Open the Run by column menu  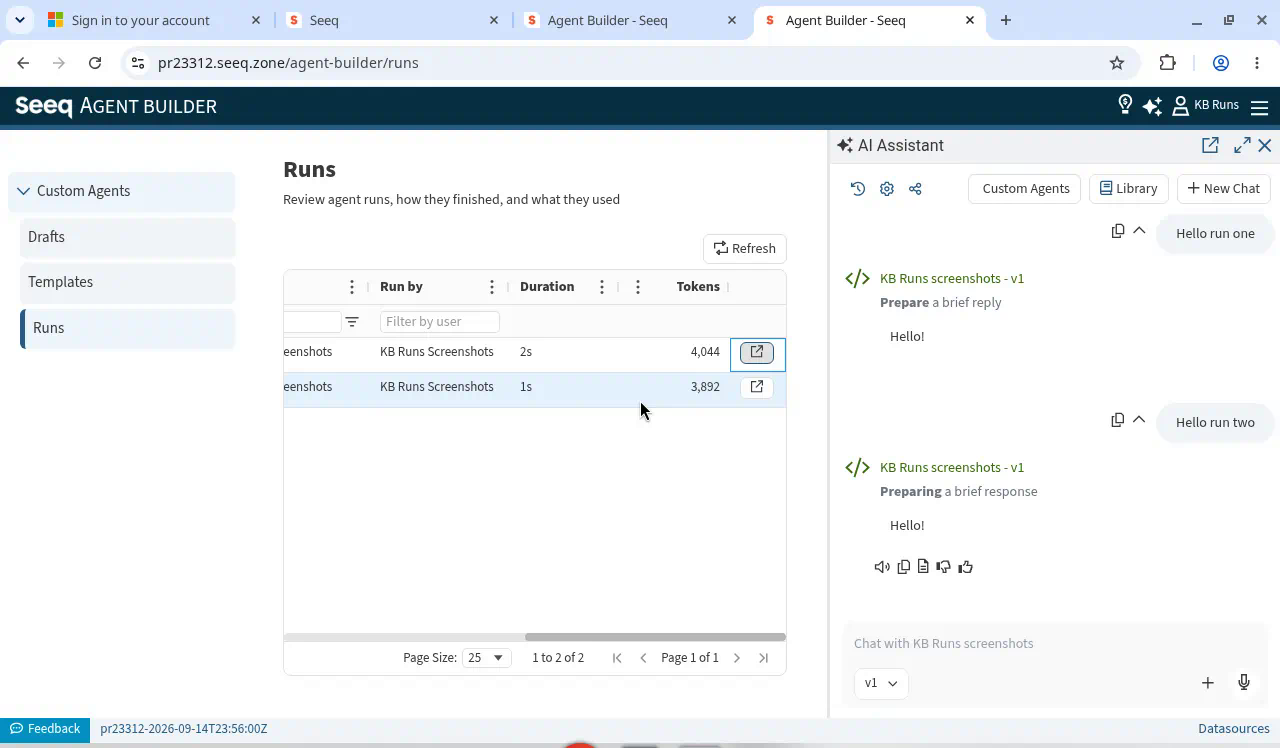coord(492,287)
